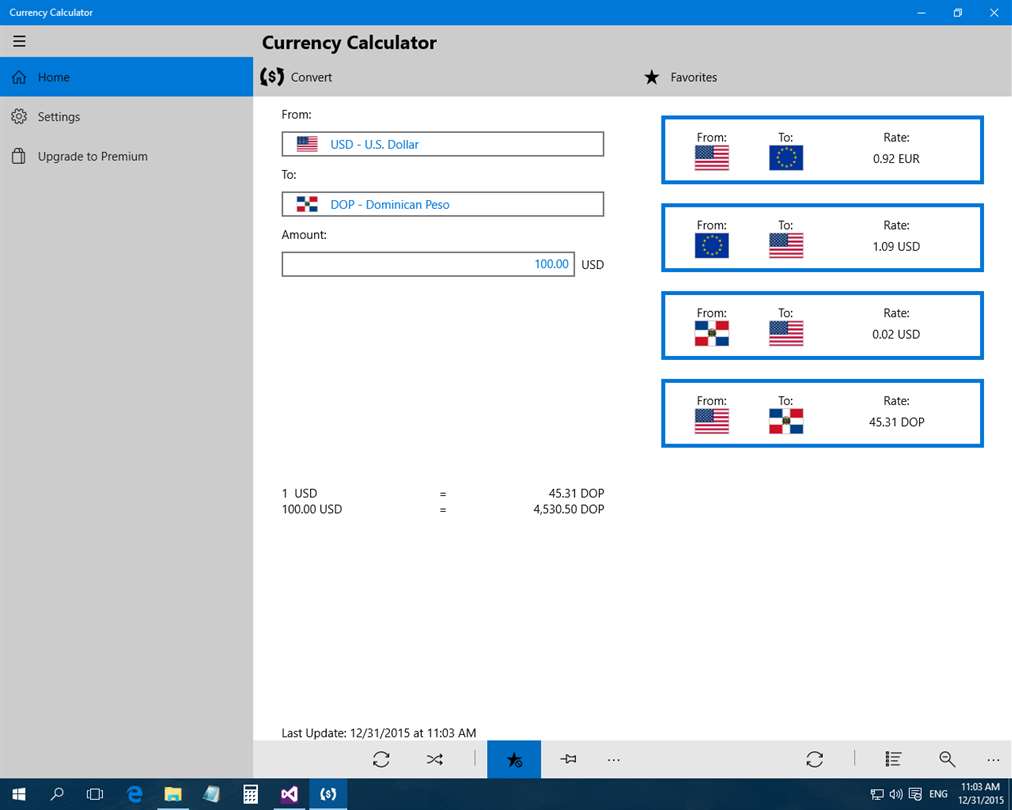Viewport: 1012px width, 810px height.
Task: Open the taskbar search
Action: (x=57, y=794)
